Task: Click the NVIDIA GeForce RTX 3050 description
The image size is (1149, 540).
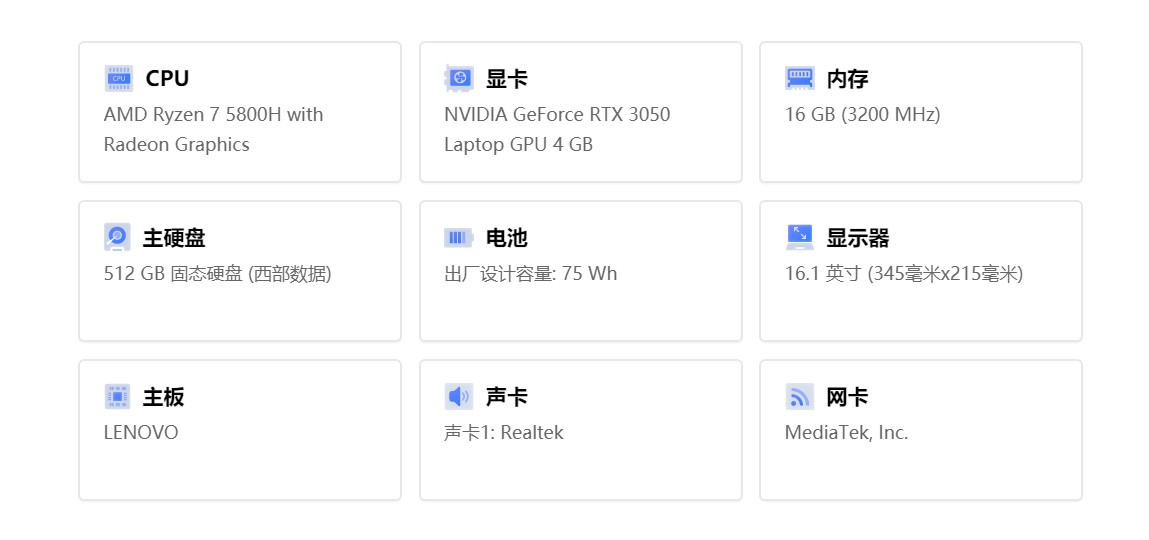Action: (x=556, y=114)
